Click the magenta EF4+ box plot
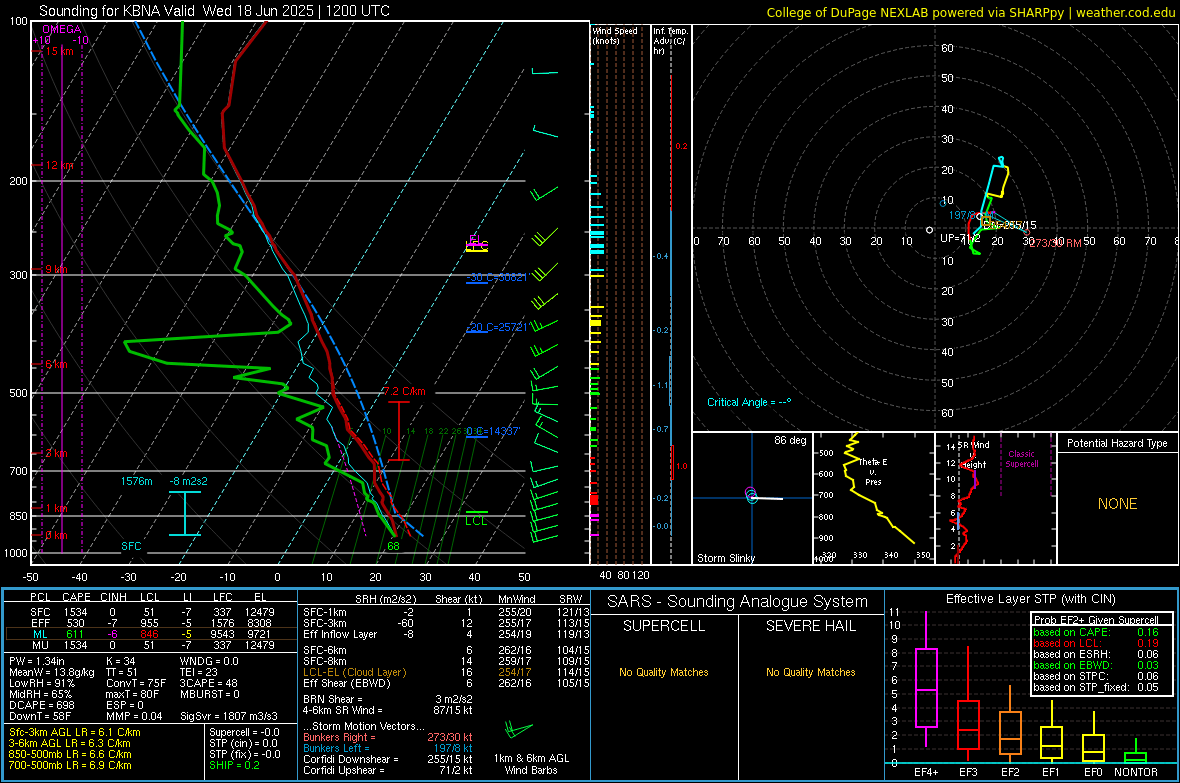Image resolution: width=1180 pixels, height=783 pixels. 926,679
